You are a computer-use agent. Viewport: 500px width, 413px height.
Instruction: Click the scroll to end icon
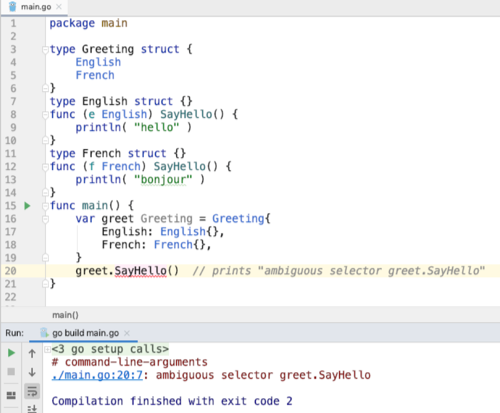coord(32,409)
